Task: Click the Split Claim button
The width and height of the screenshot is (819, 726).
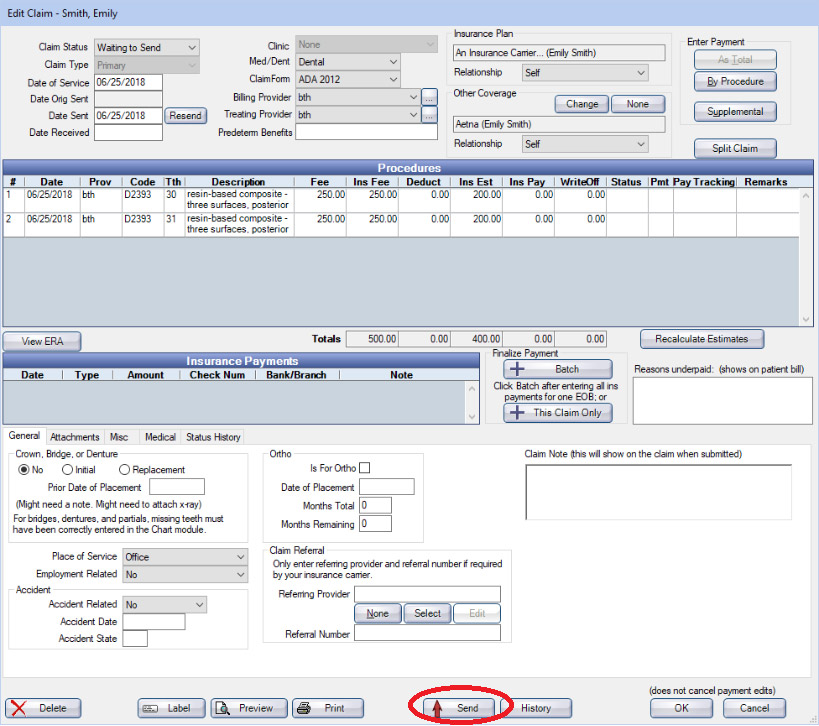Action: pos(735,148)
